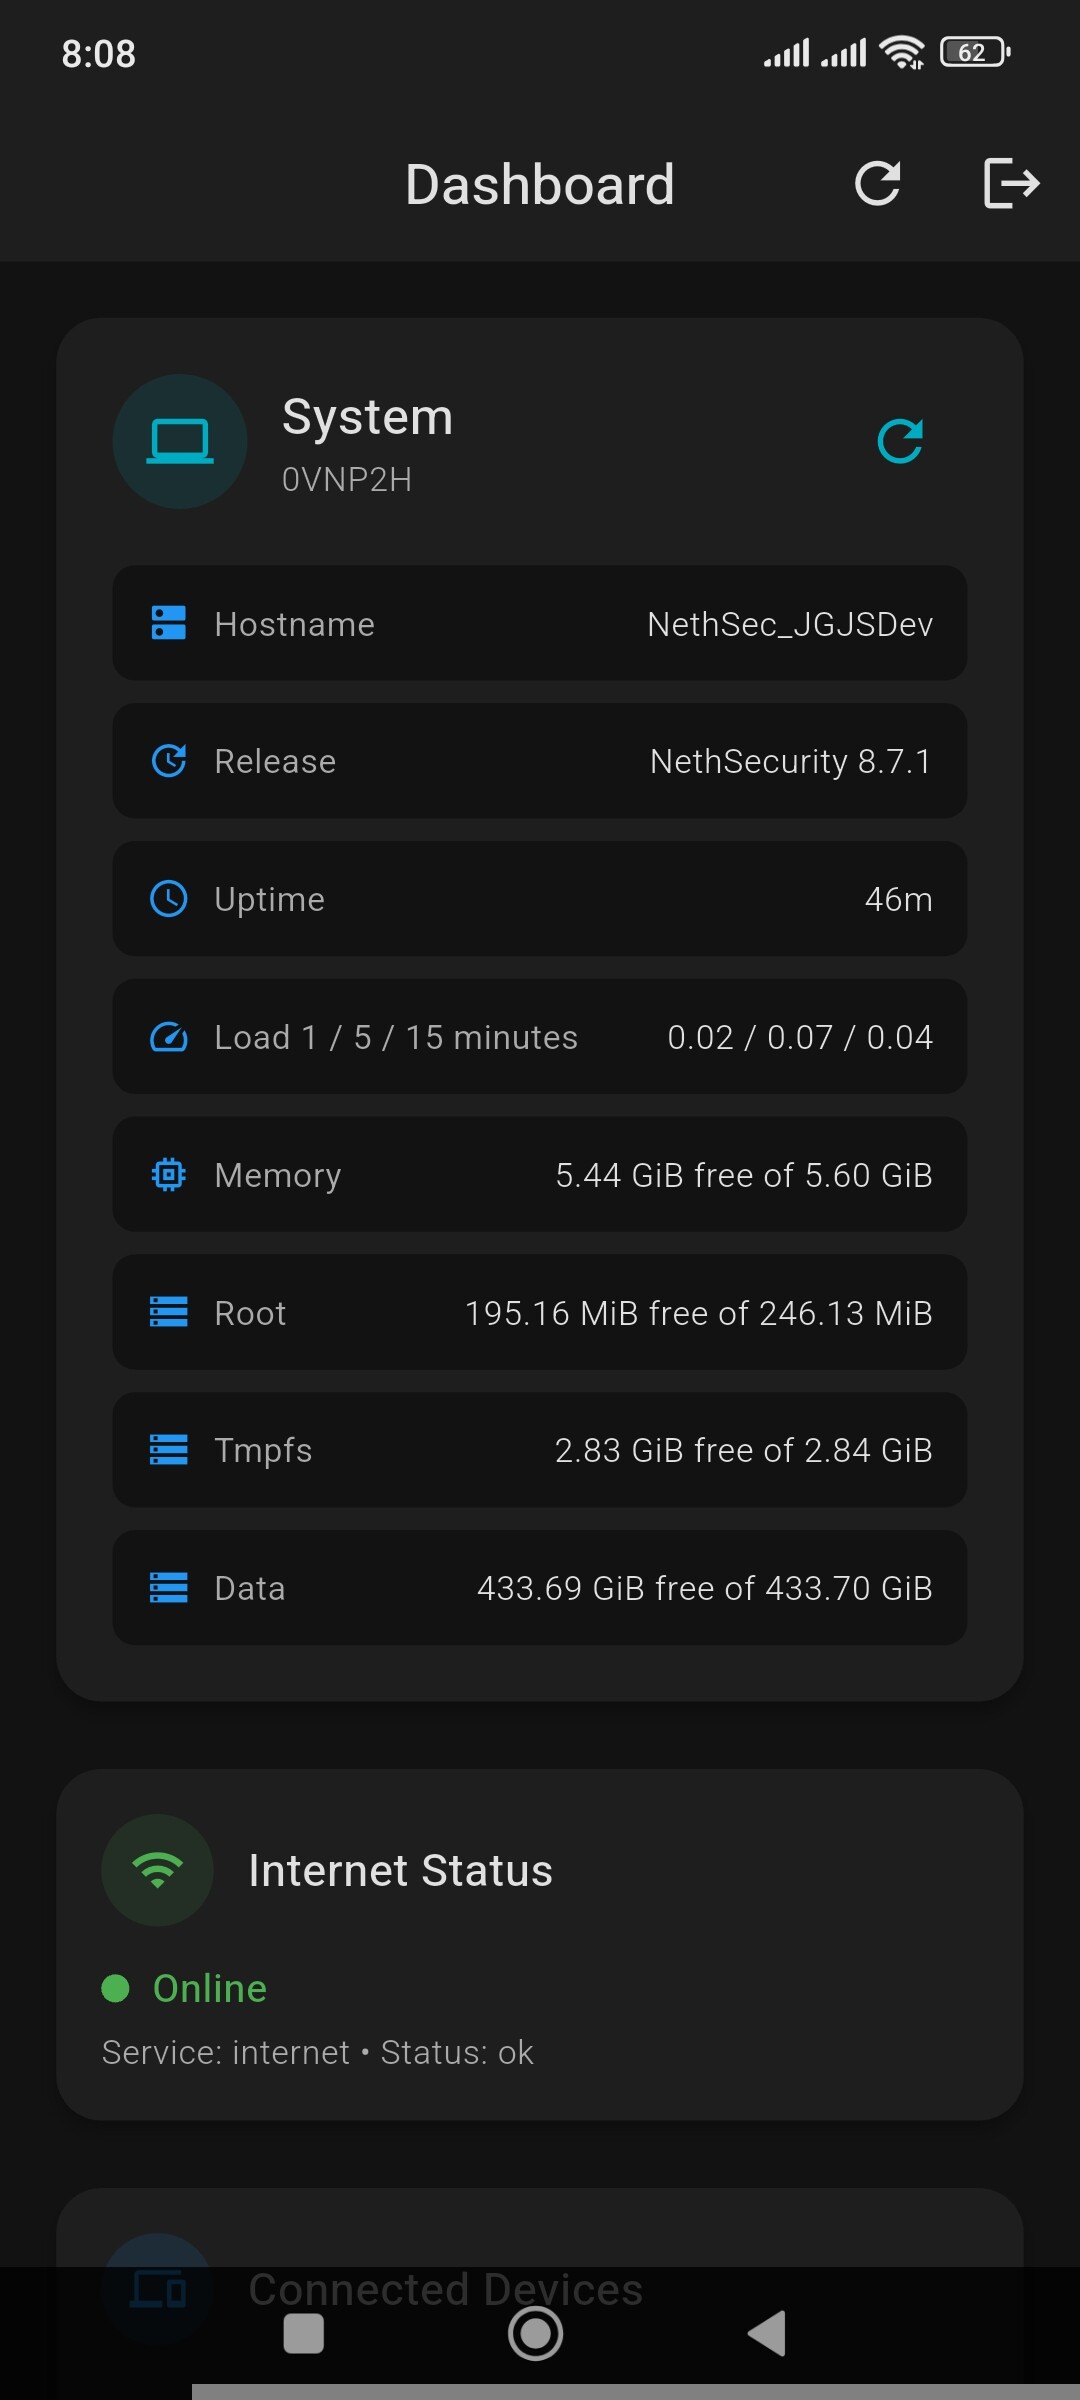Tap the Load speedometer icon
The height and width of the screenshot is (2400, 1080).
pos(169,1037)
